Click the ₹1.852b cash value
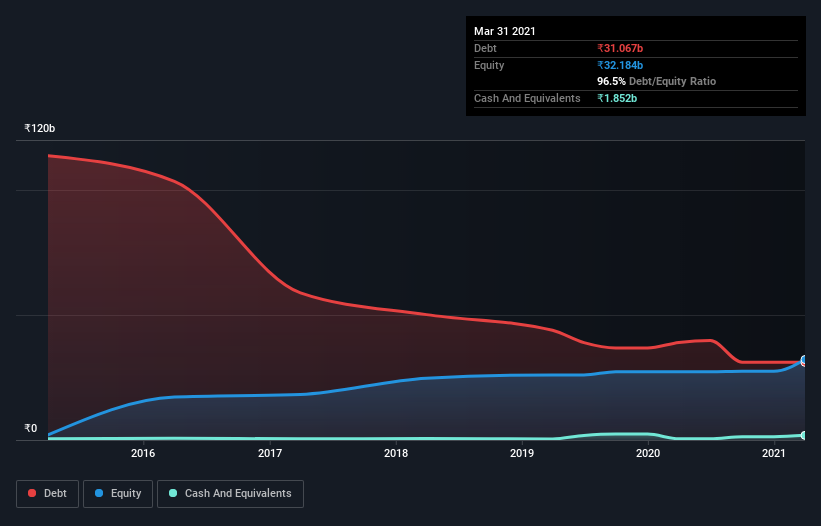This screenshot has width=821, height=526. coord(617,98)
